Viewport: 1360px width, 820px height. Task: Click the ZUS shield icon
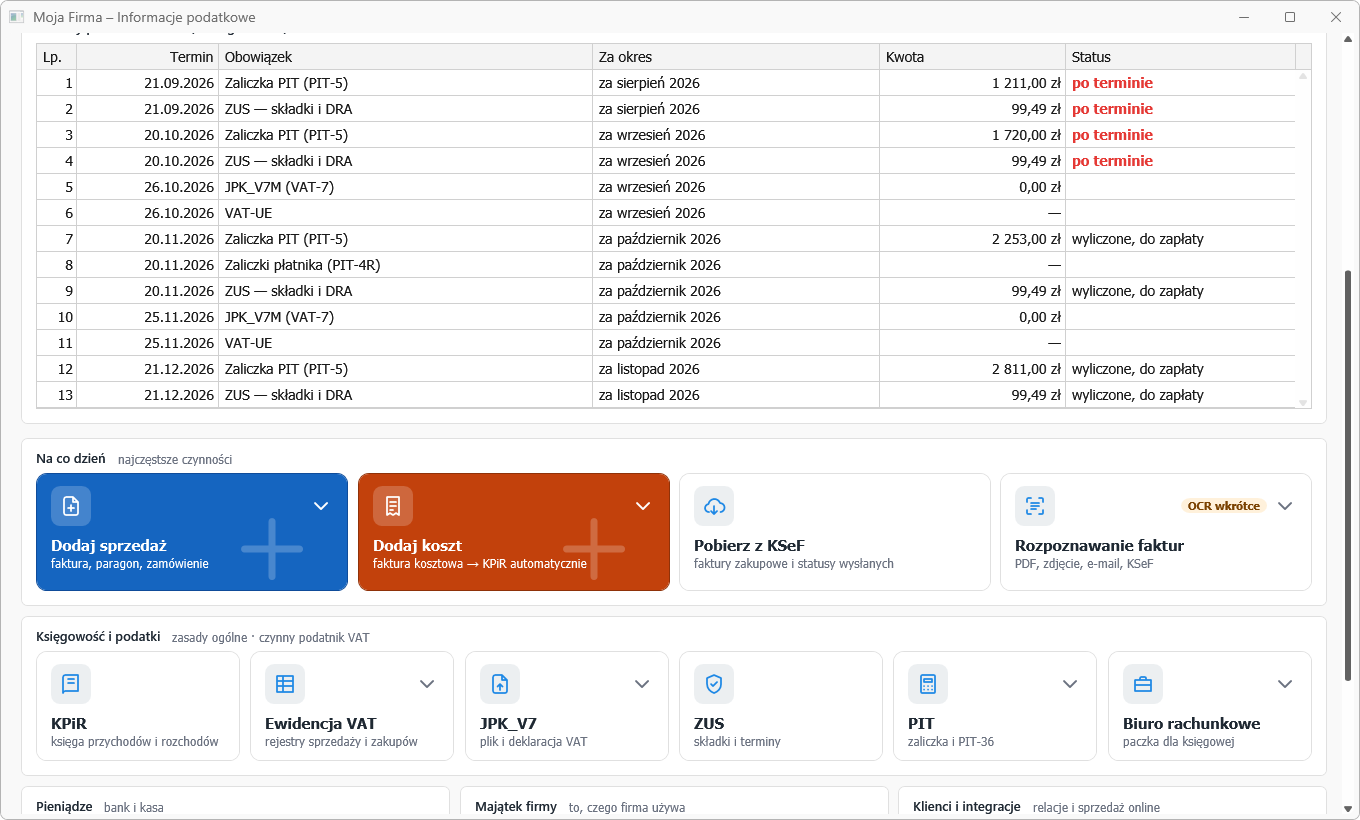tap(714, 684)
